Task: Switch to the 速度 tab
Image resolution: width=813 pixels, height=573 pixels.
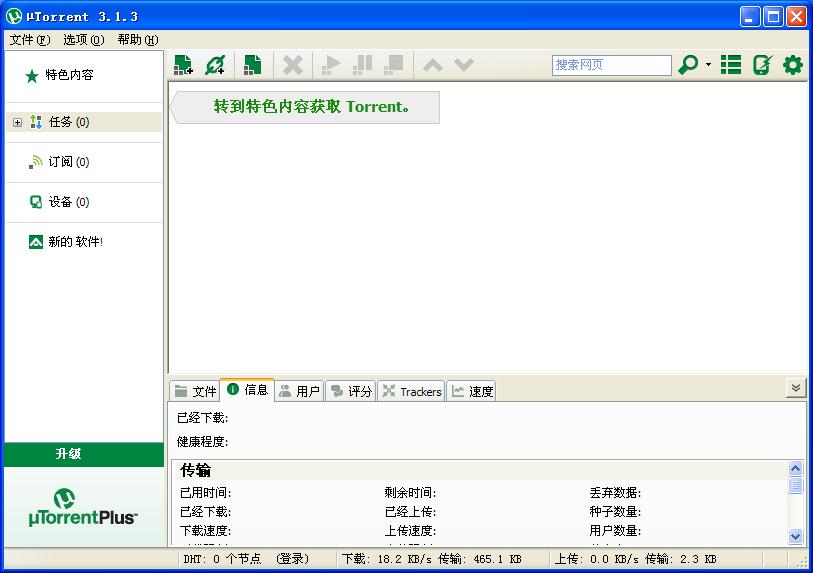Action: coord(471,391)
